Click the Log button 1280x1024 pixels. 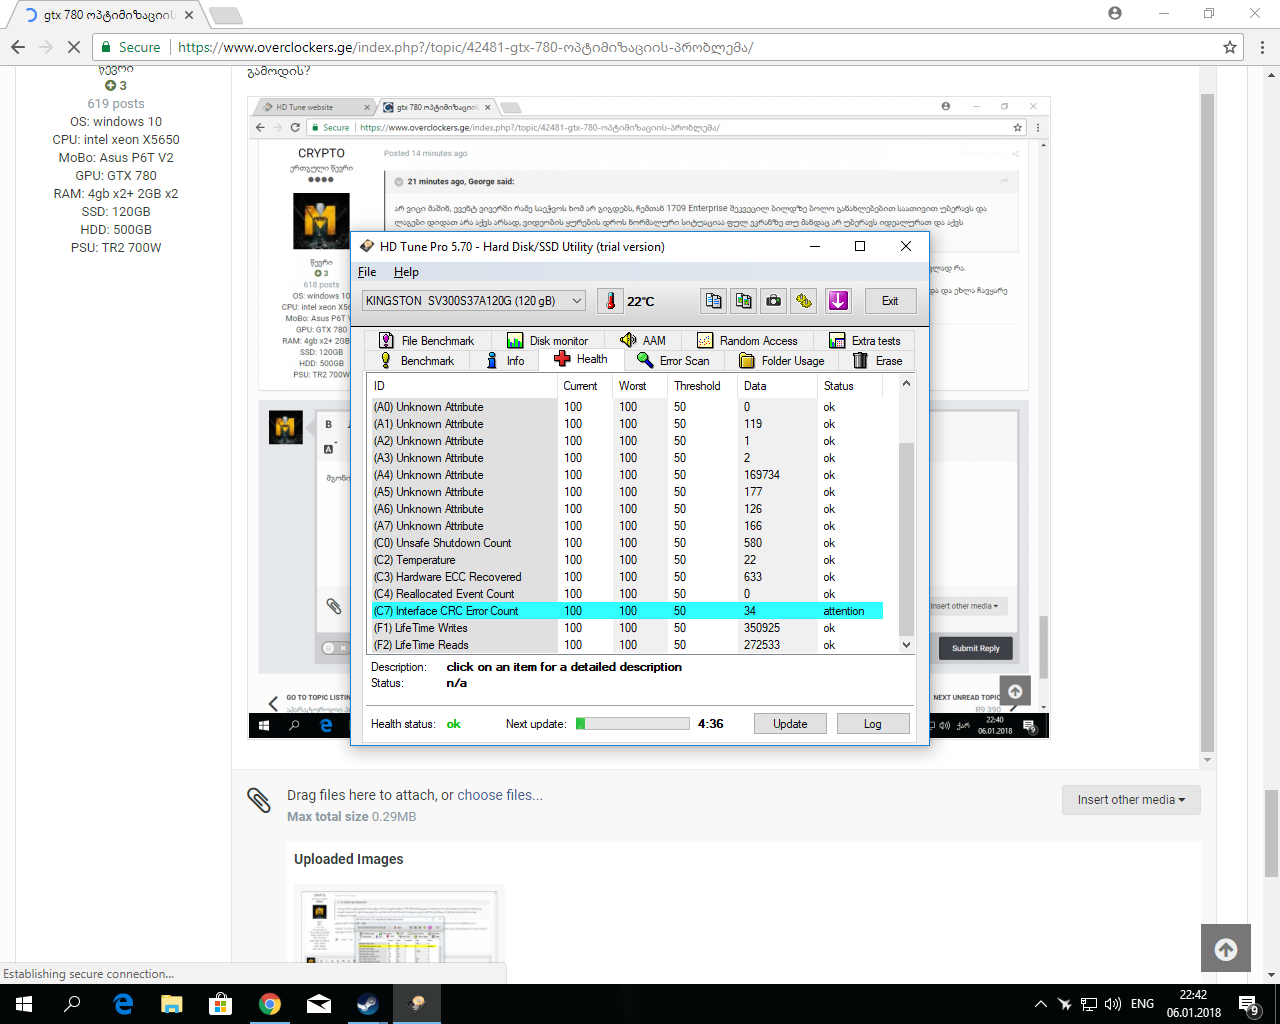pos(872,724)
